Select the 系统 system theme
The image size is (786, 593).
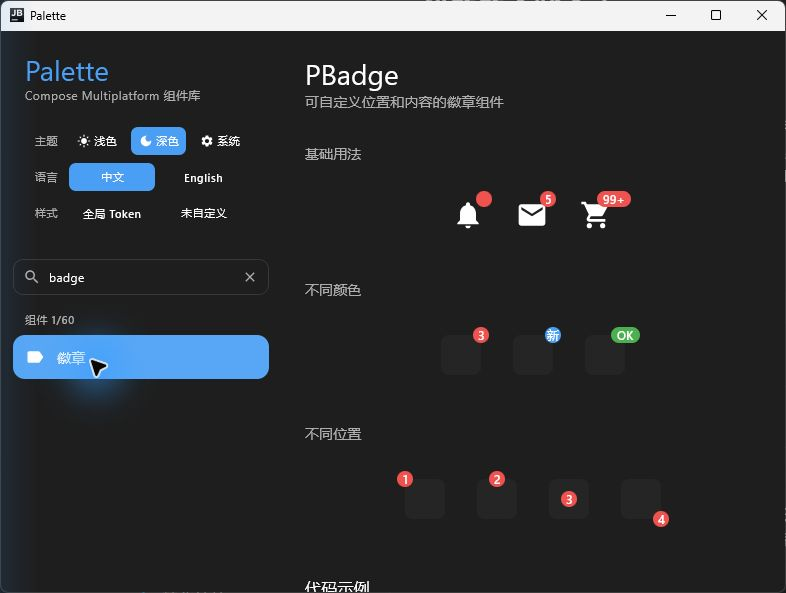pyautogui.click(x=221, y=141)
